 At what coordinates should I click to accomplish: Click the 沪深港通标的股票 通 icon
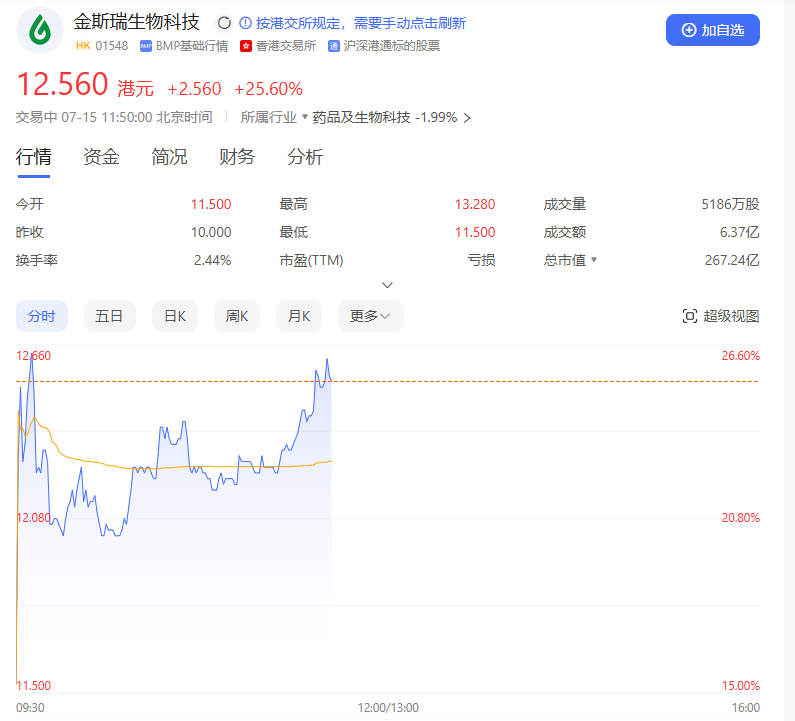(334, 46)
